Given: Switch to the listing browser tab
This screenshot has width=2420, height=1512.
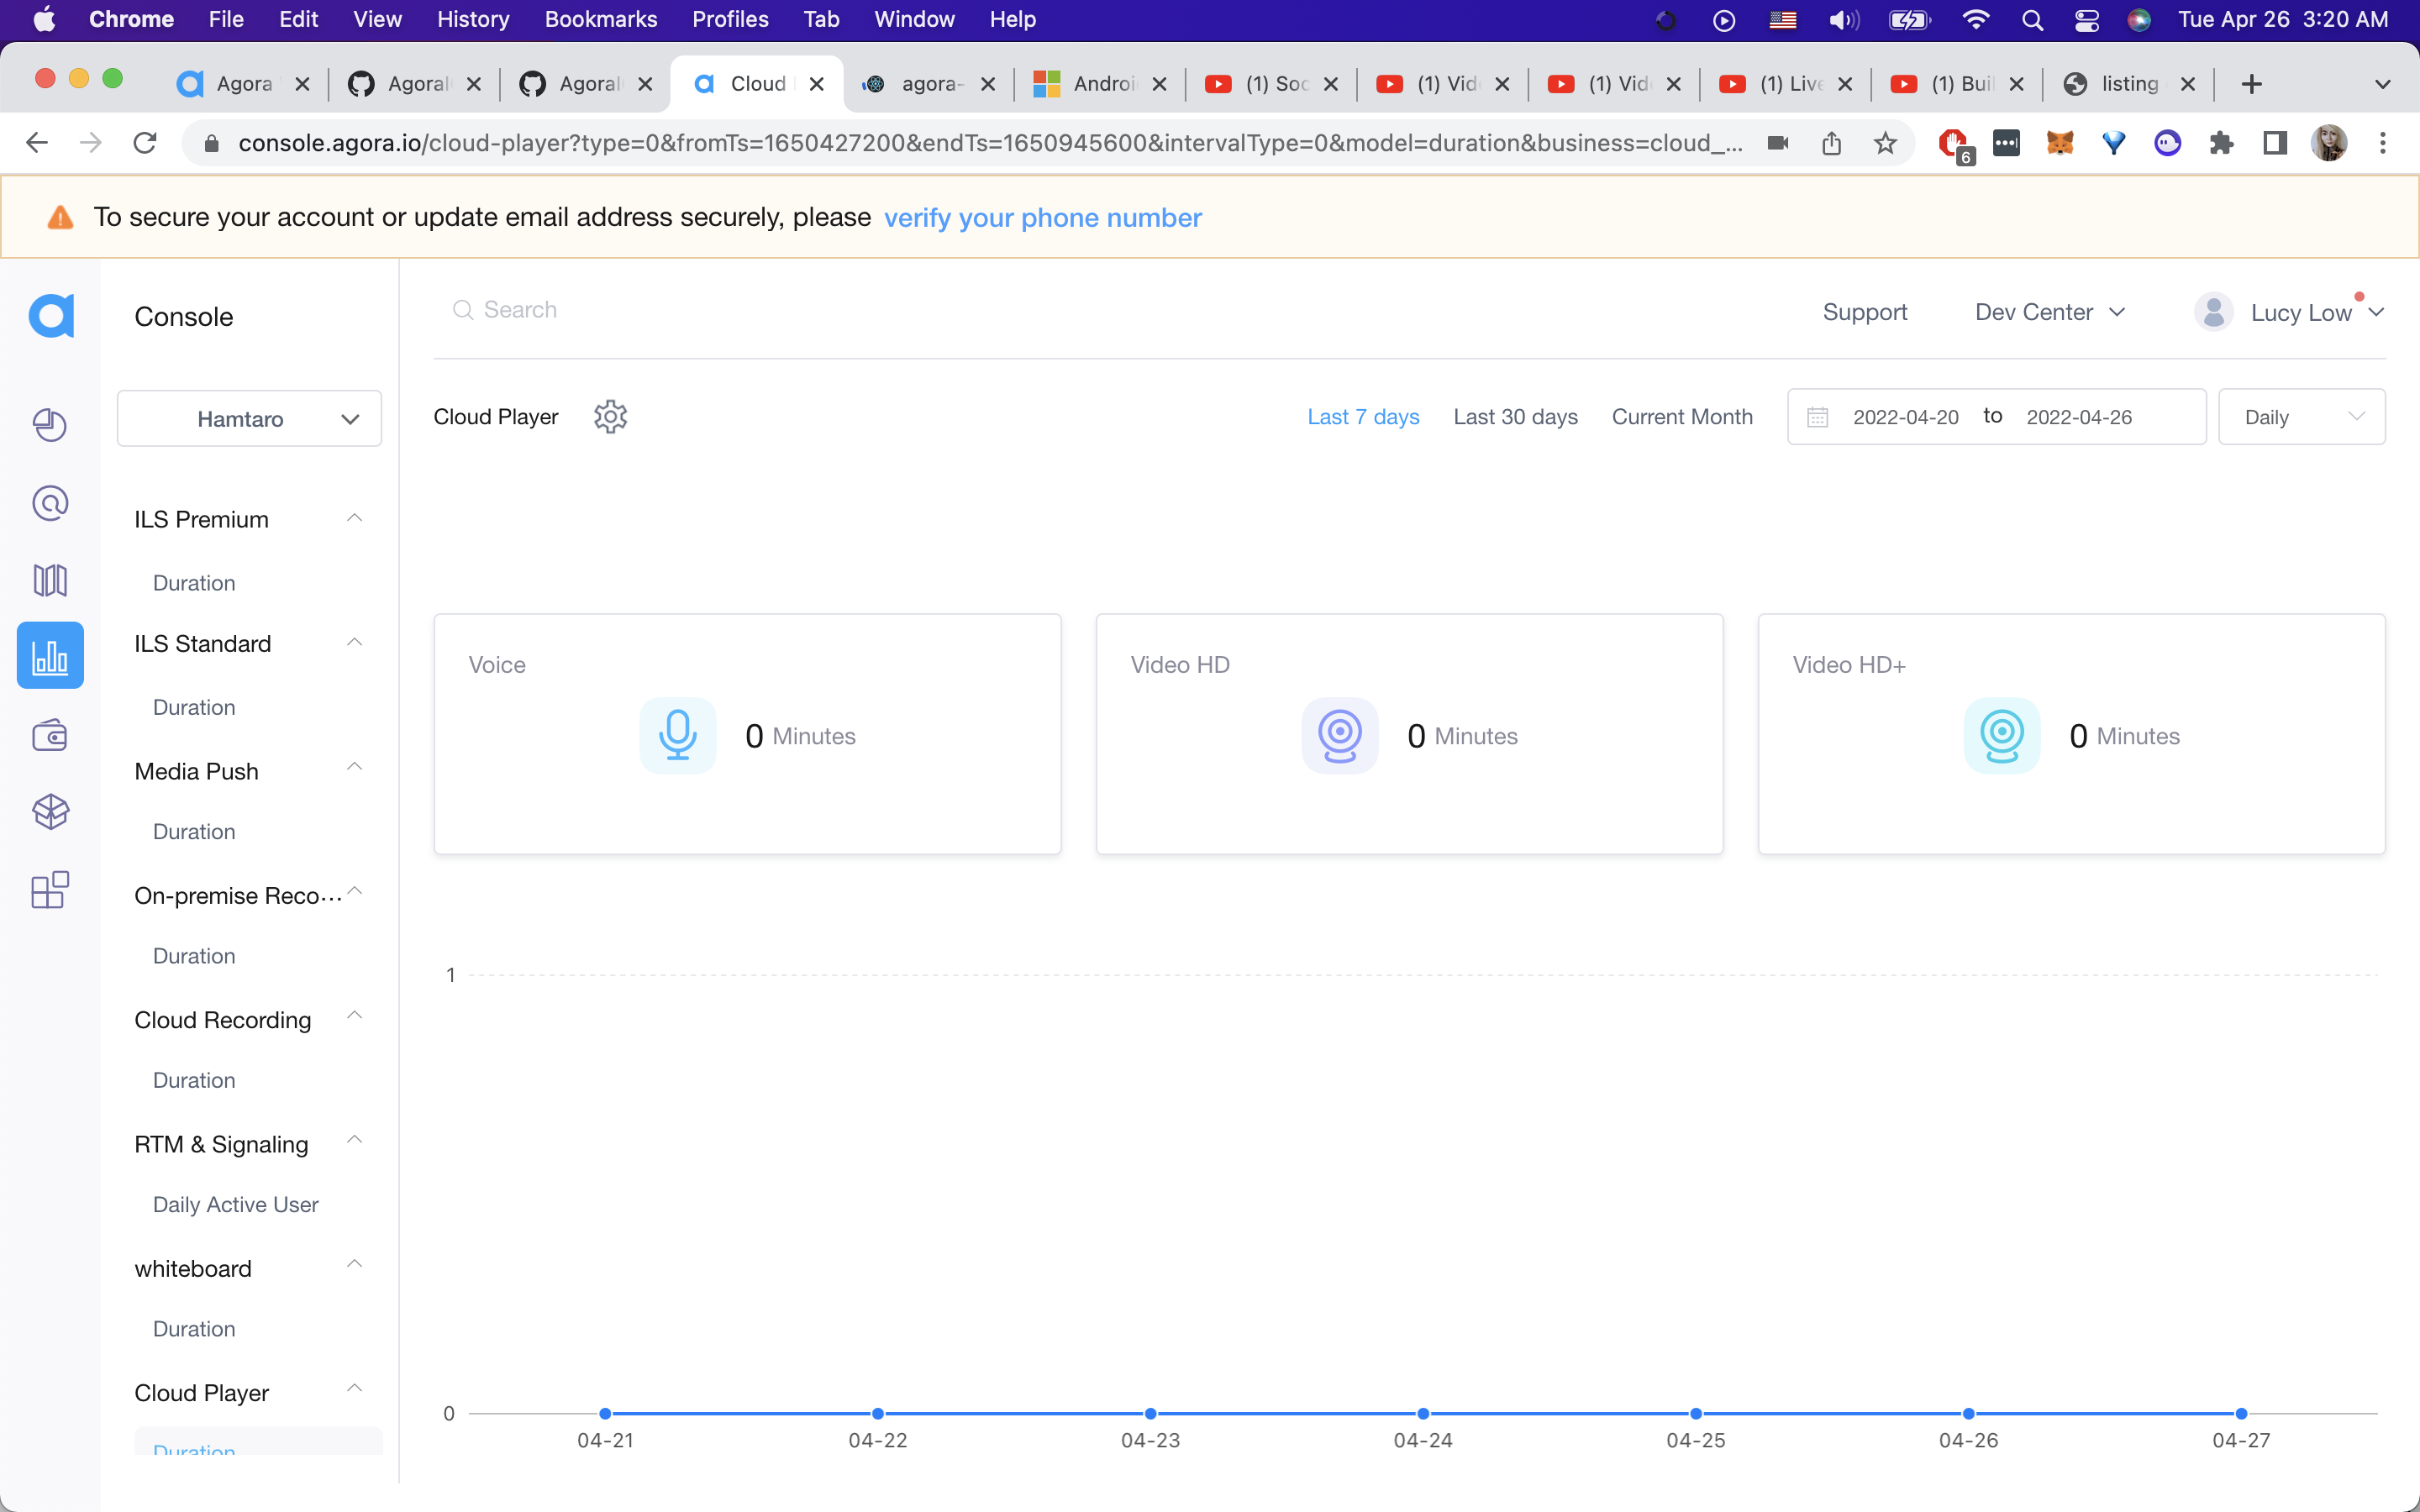Looking at the screenshot, I should point(2127,84).
